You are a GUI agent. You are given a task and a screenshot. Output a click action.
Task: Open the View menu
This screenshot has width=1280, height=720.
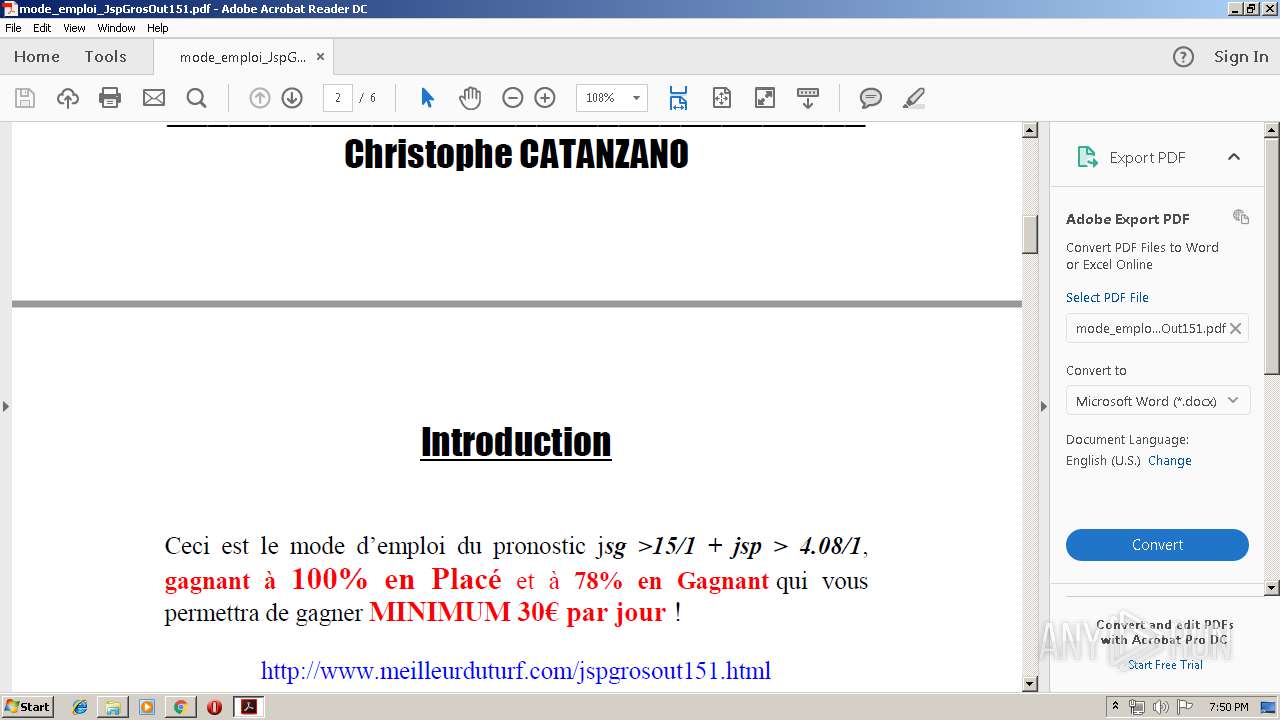pos(74,28)
